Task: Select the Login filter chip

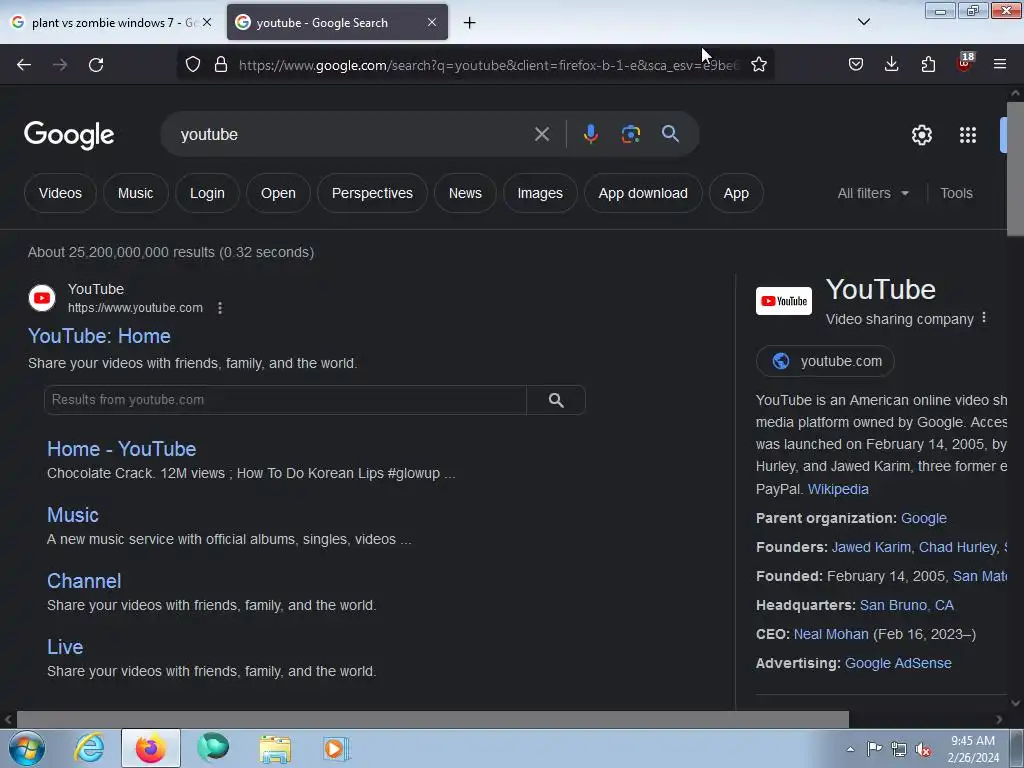Action: pyautogui.click(x=207, y=193)
